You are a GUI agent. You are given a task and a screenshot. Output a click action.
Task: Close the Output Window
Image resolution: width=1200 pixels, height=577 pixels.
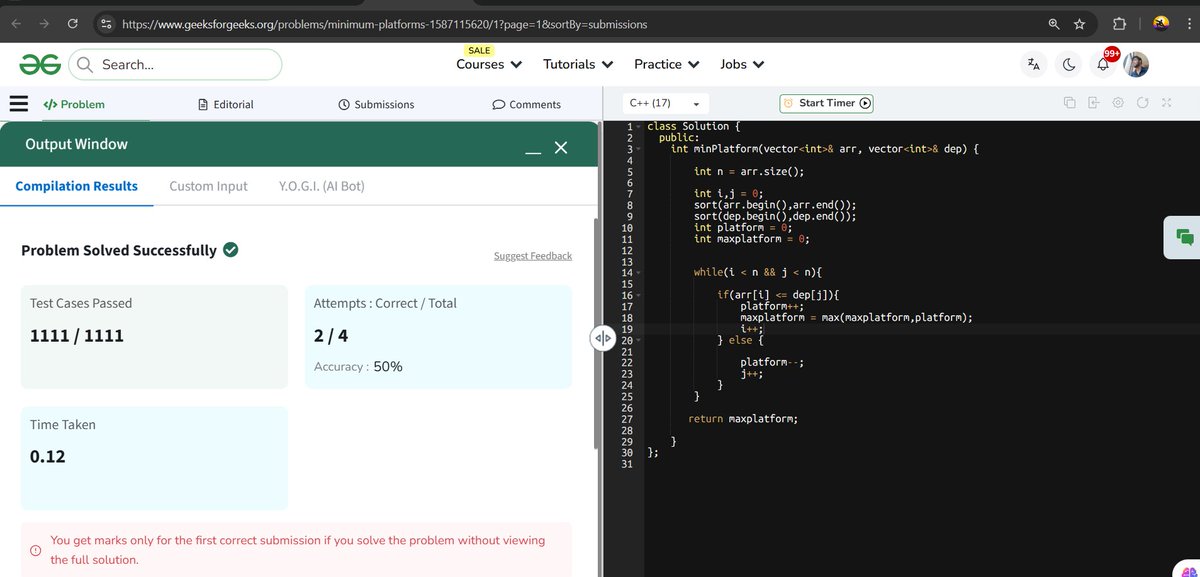(561, 147)
